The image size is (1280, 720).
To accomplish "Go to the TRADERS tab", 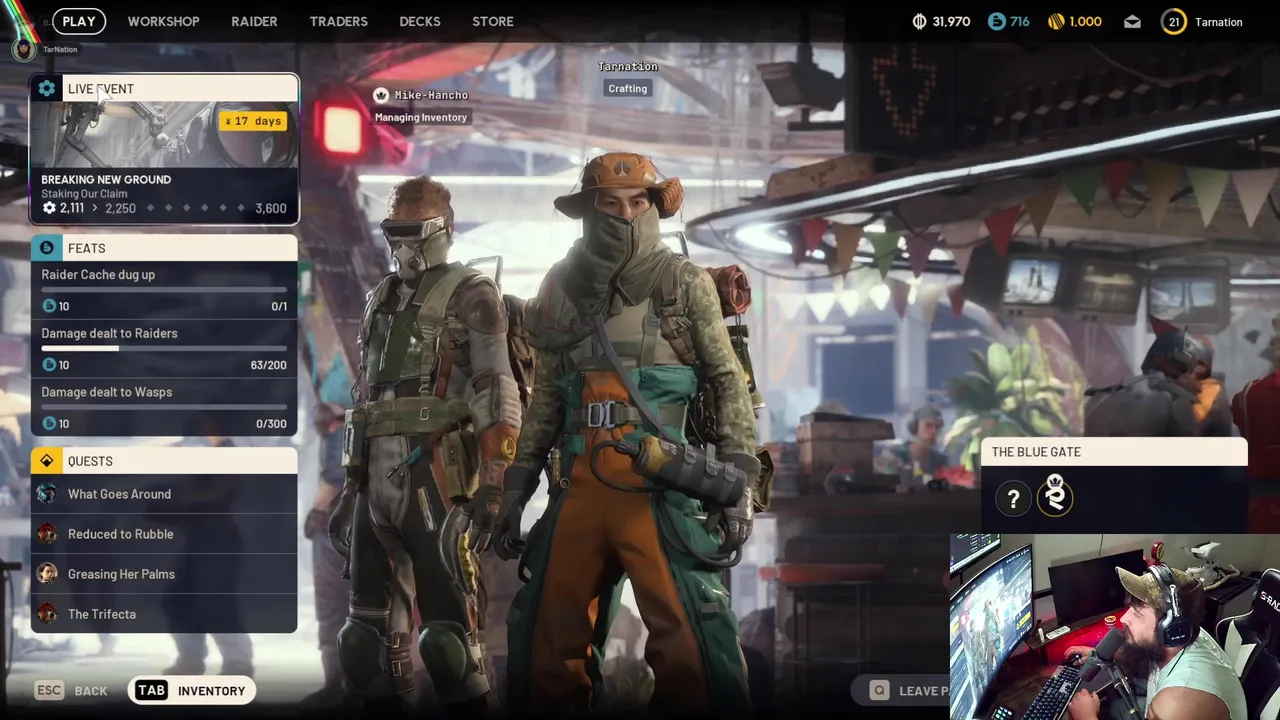I will (338, 21).
